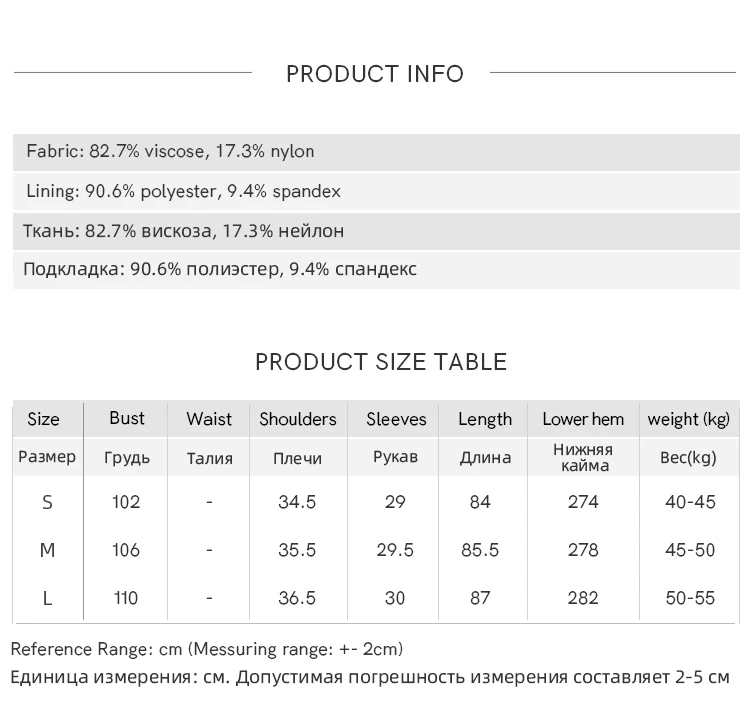Image resolution: width=750 pixels, height=714 pixels.
Task: Select the Bust column header
Action: 127,419
